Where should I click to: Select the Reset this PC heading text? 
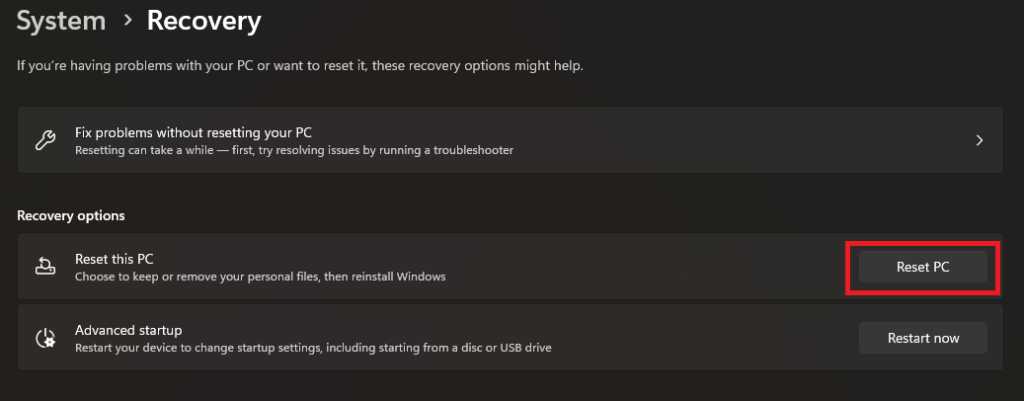114,259
